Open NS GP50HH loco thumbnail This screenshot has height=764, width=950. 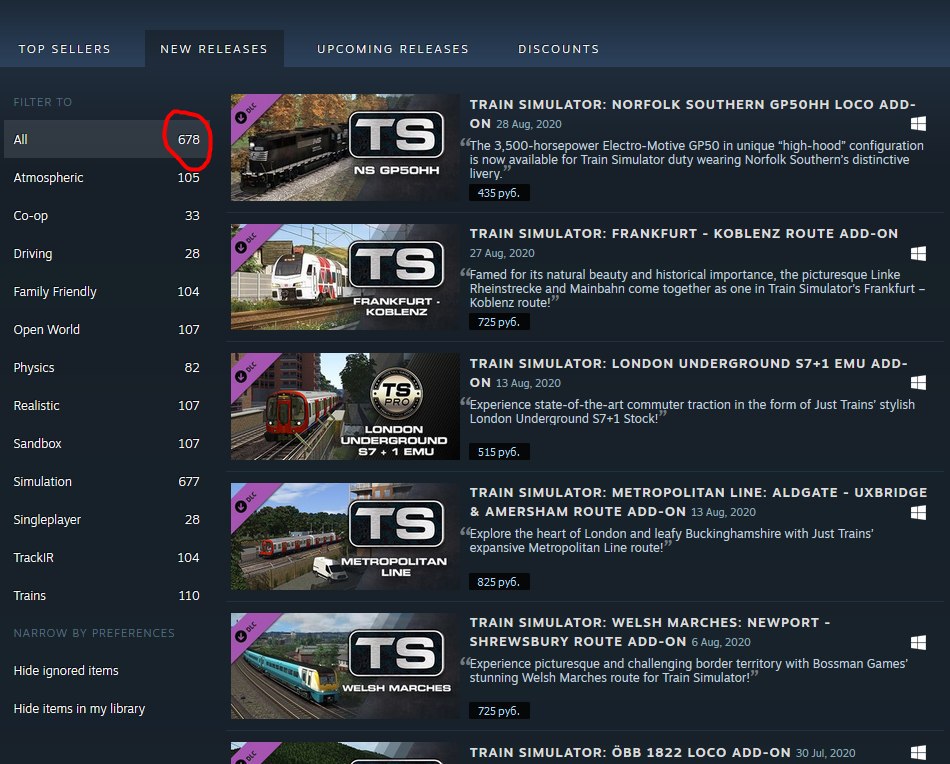coord(345,147)
